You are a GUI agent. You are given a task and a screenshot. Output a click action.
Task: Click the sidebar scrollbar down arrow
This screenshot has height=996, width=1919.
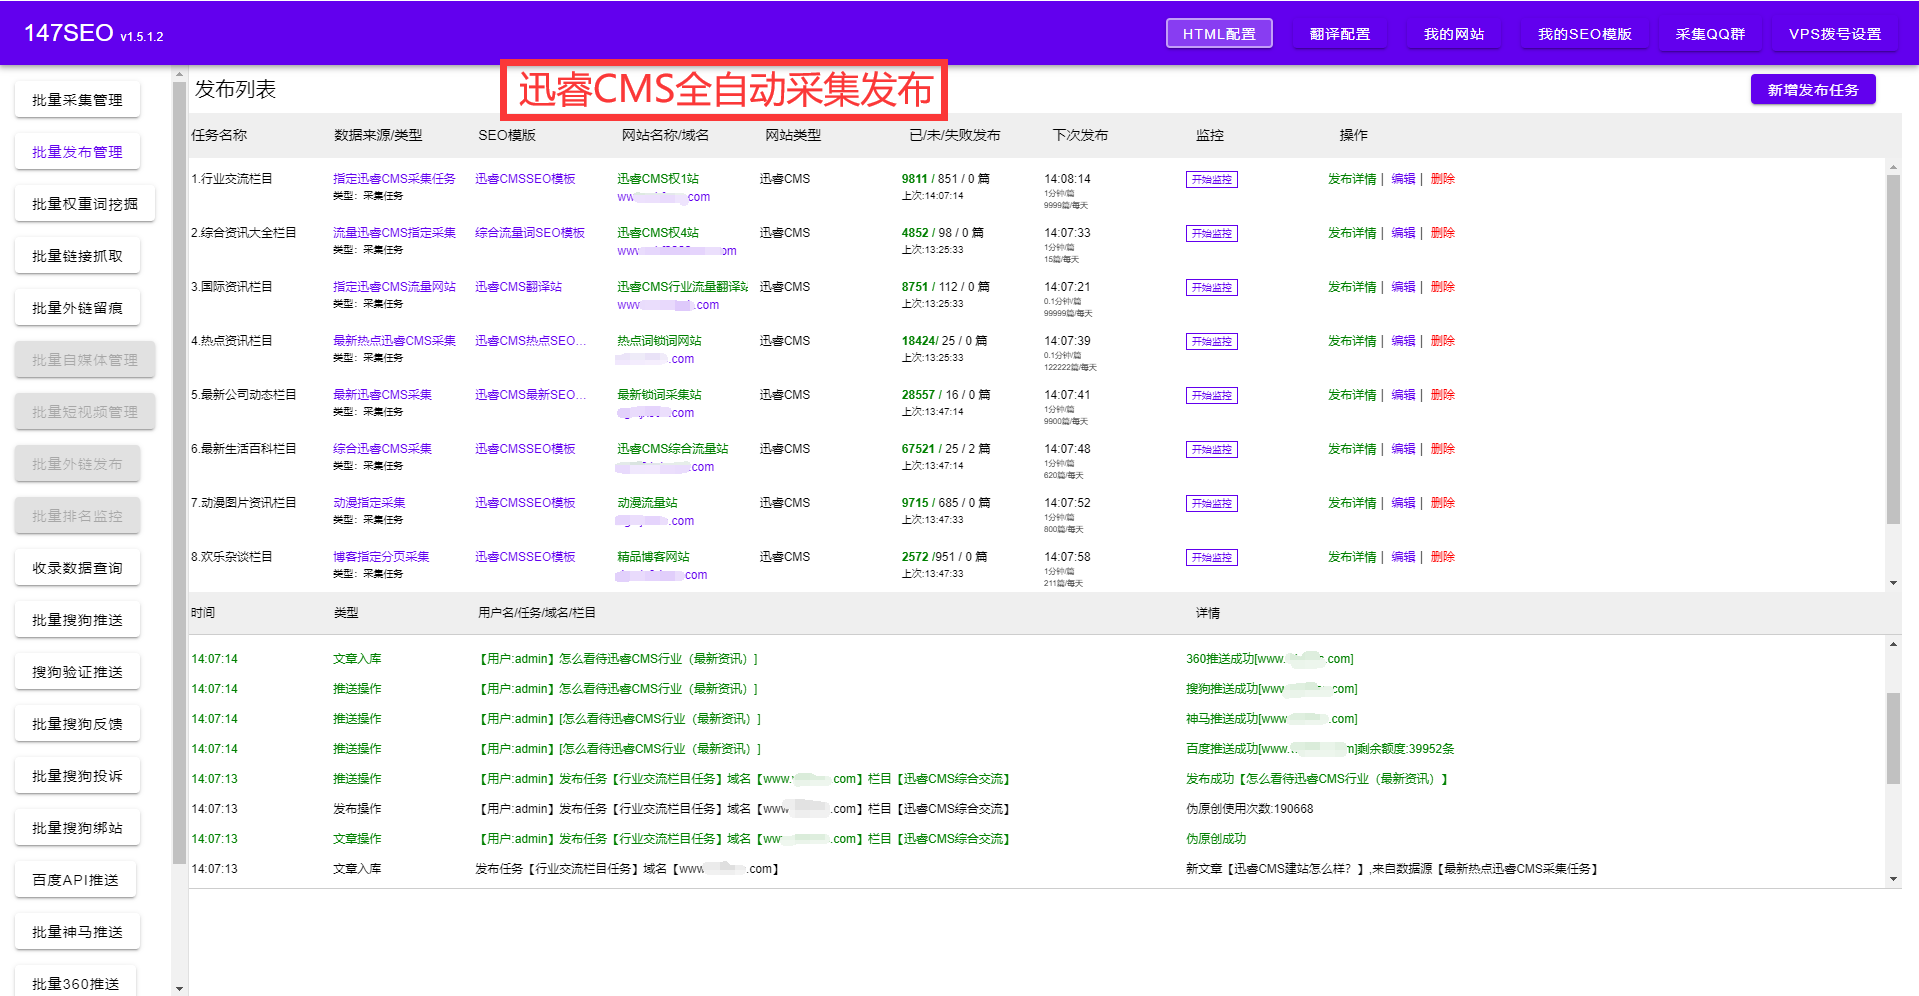tap(179, 988)
